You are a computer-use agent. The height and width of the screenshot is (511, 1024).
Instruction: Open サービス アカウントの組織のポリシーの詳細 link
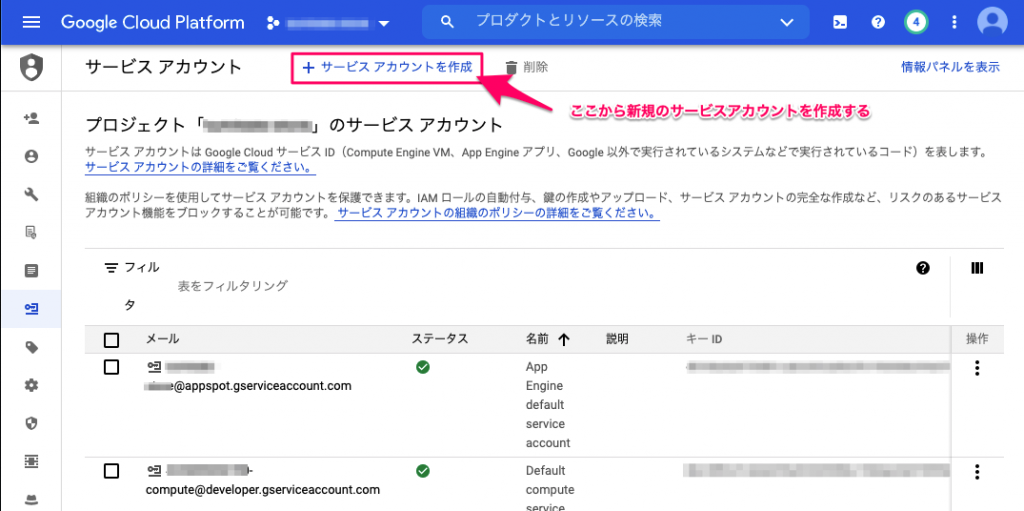496,214
